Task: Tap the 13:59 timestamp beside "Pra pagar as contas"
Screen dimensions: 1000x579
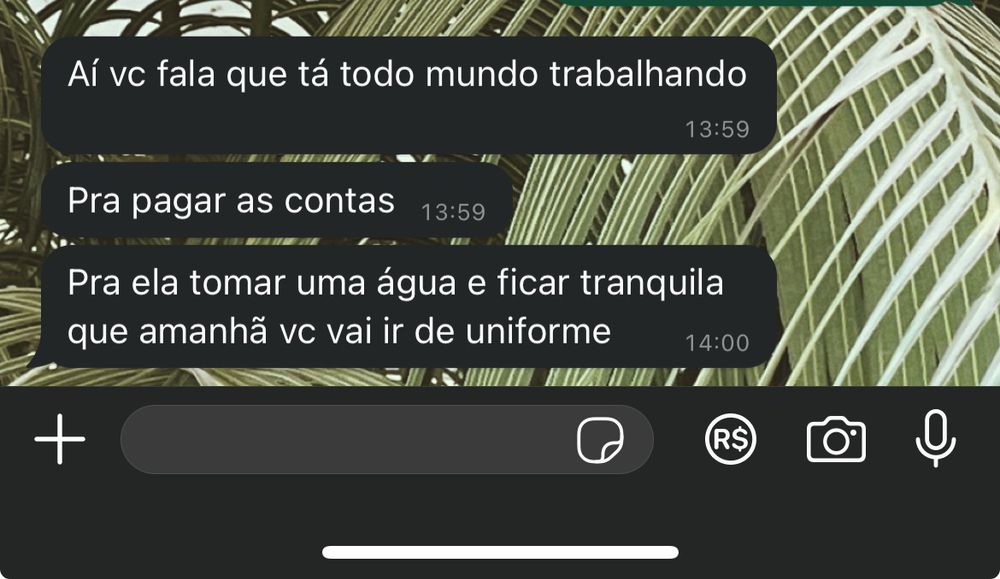Action: pos(453,212)
